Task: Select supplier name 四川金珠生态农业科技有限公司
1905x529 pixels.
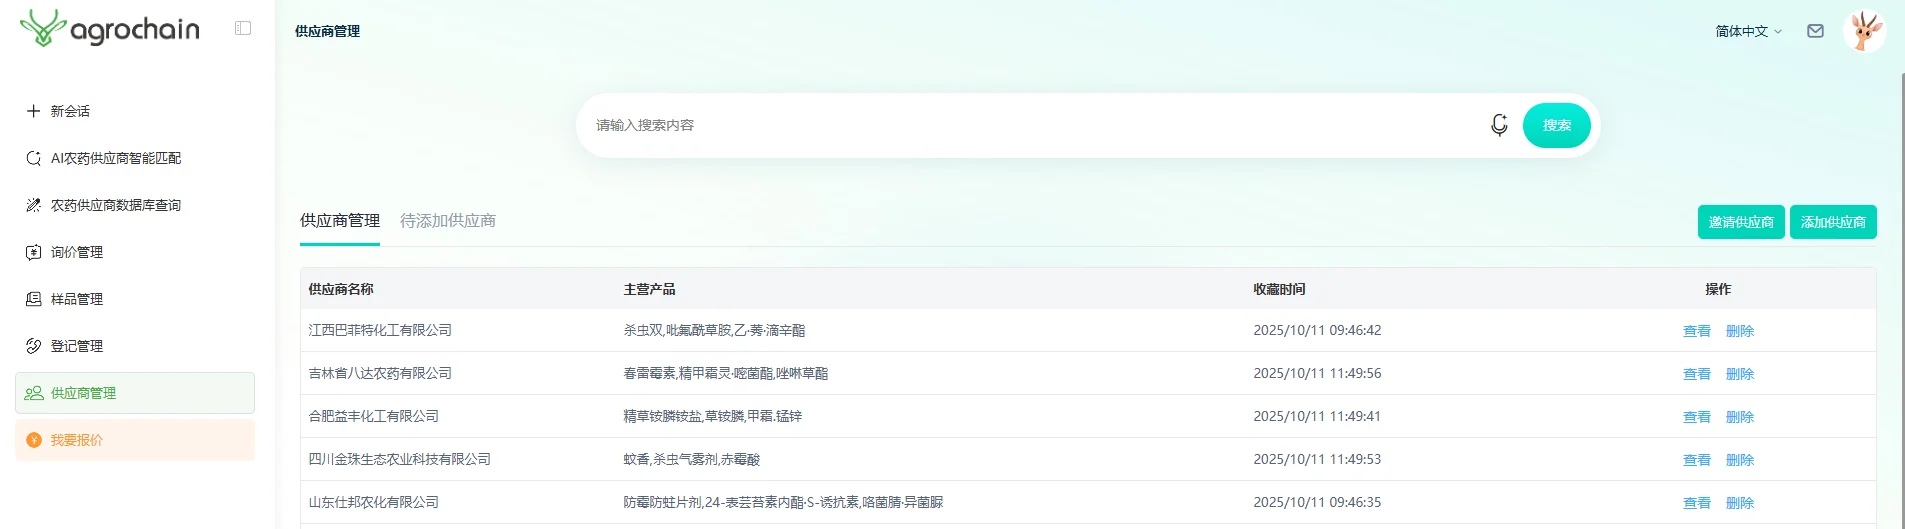Action: [x=400, y=459]
